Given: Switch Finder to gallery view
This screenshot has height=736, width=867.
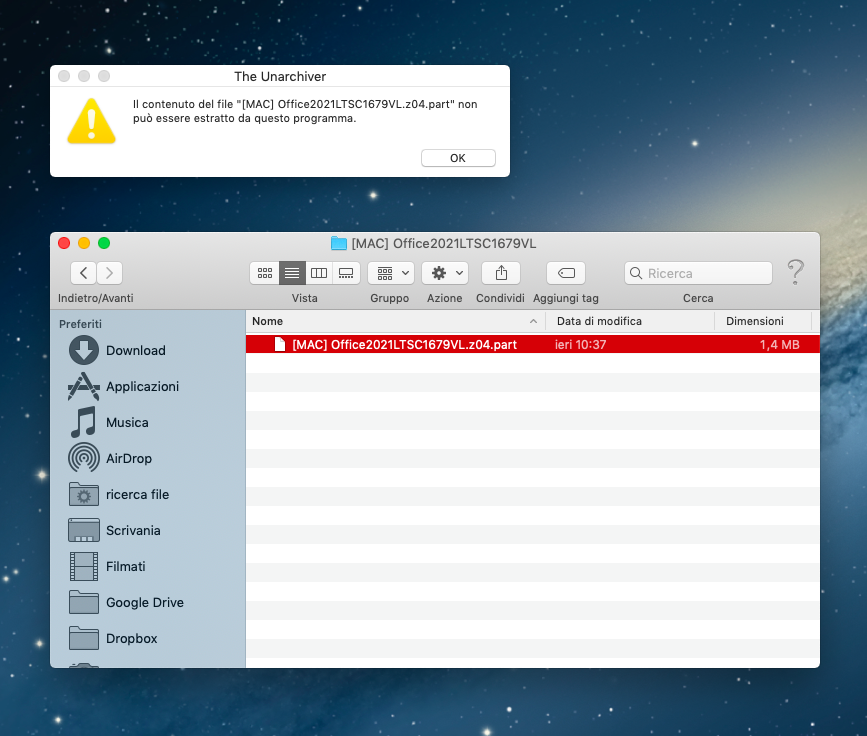Looking at the screenshot, I should [x=346, y=273].
